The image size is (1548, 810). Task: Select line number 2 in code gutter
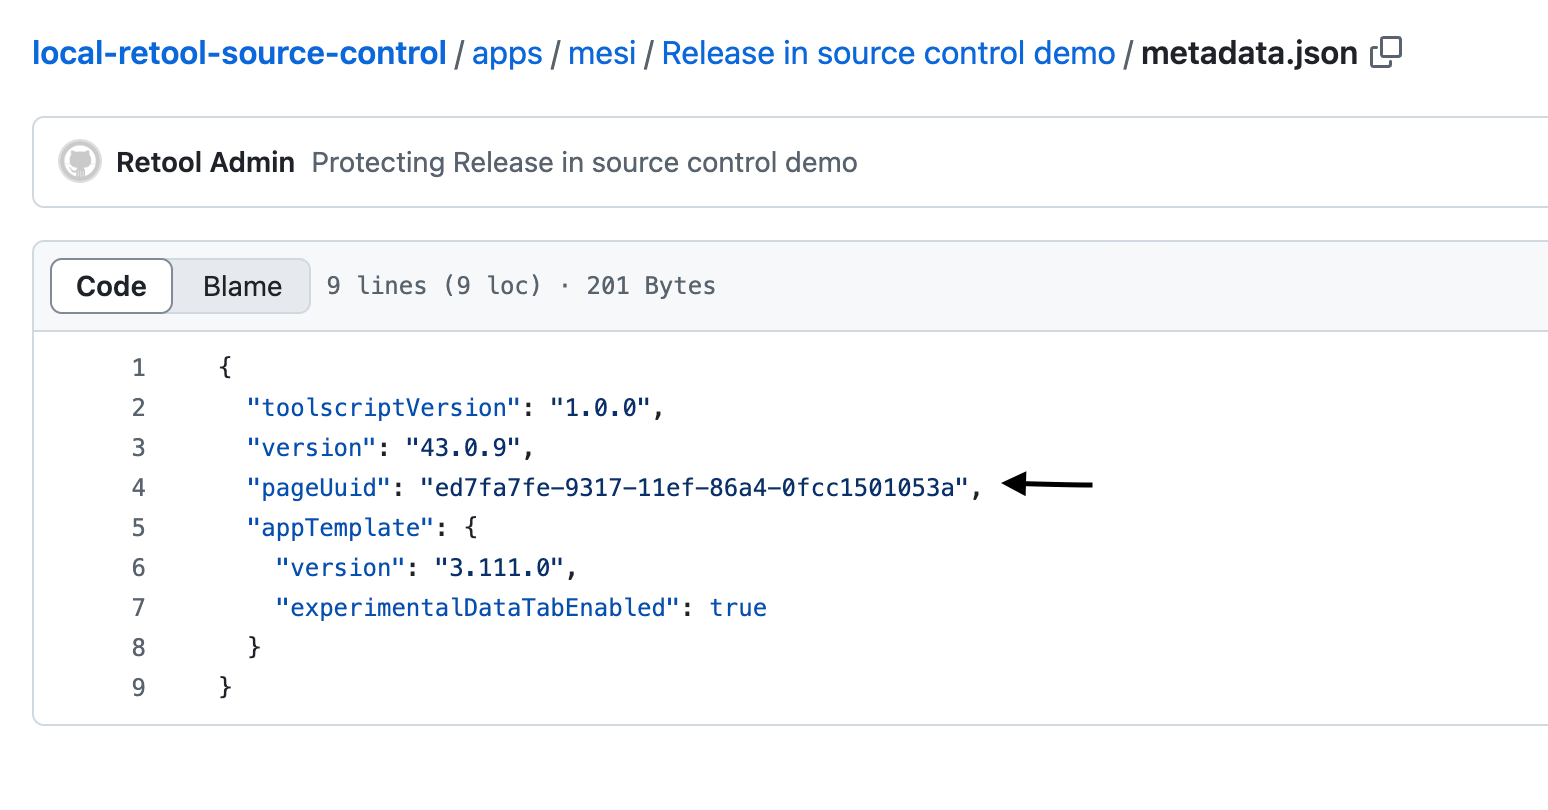tap(138, 408)
